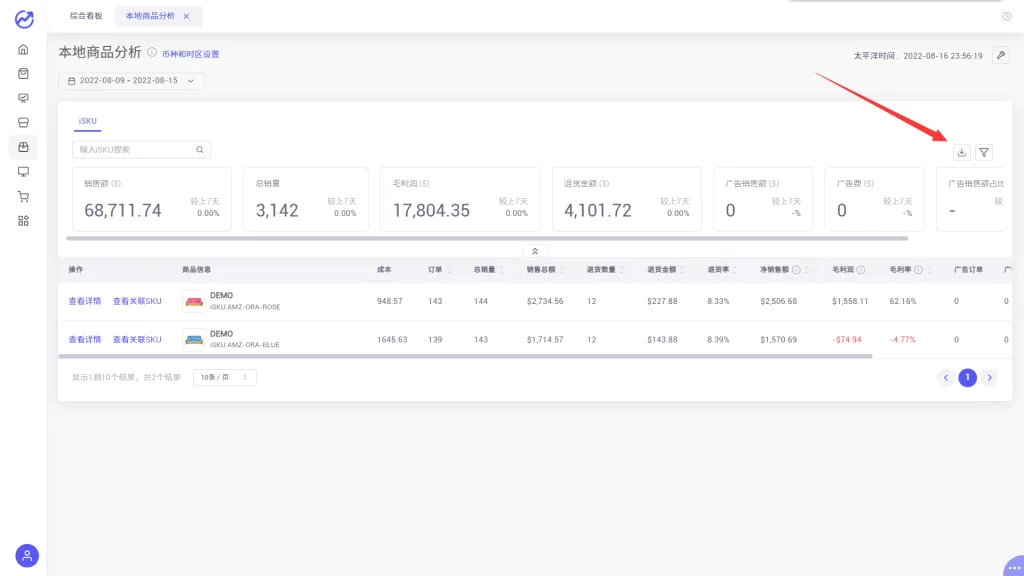
Task: Click the info icon beside 本地商品分析
Action: point(152,52)
